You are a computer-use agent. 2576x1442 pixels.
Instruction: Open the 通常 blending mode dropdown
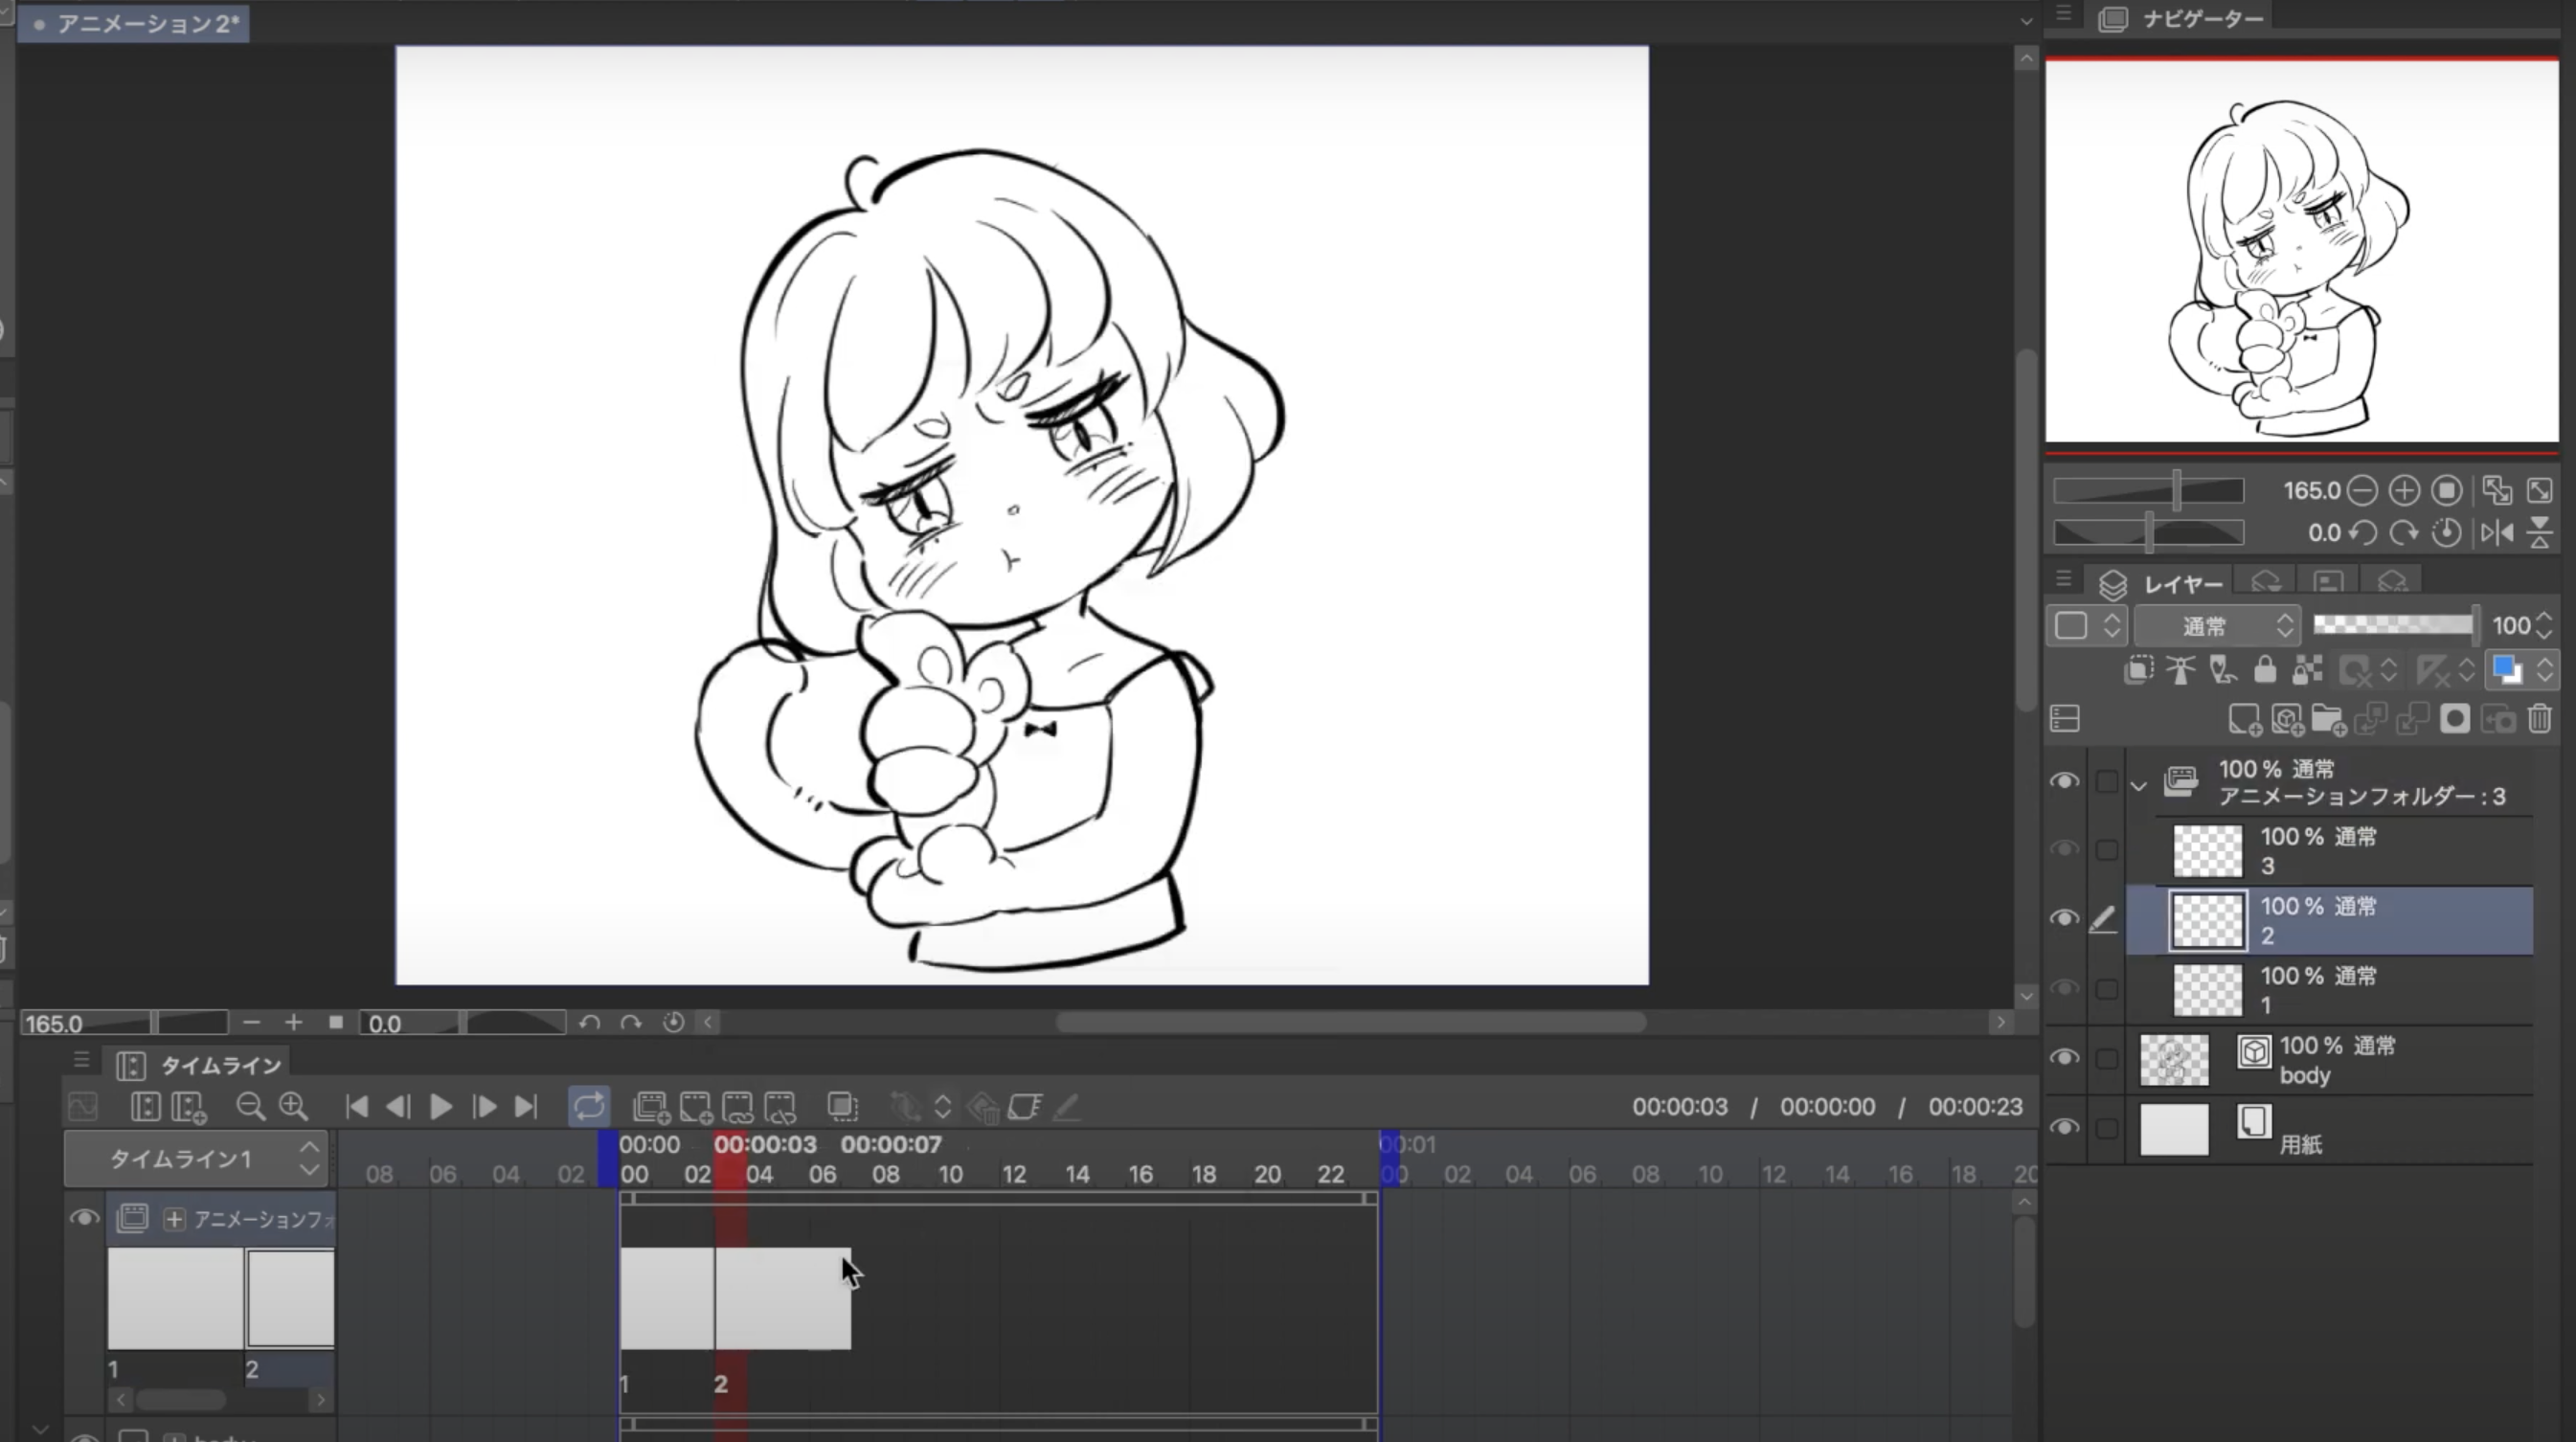(x=2217, y=627)
